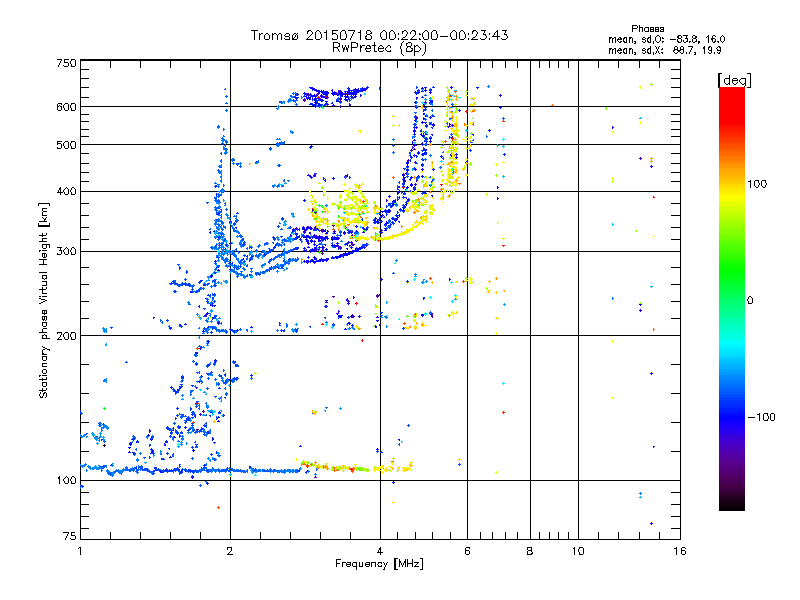800x600 pixels.
Task: Click the 'Frequency [MHz]' axis label
Action: pos(379,564)
